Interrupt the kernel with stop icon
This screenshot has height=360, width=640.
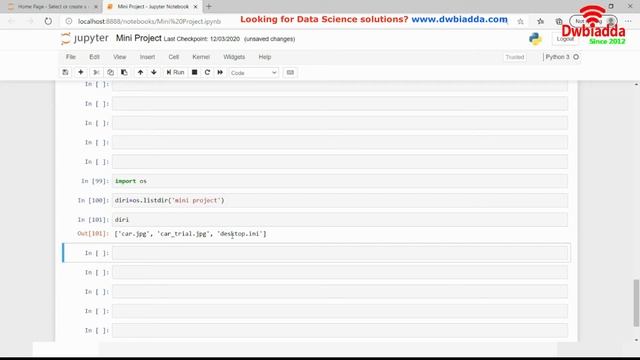point(194,72)
